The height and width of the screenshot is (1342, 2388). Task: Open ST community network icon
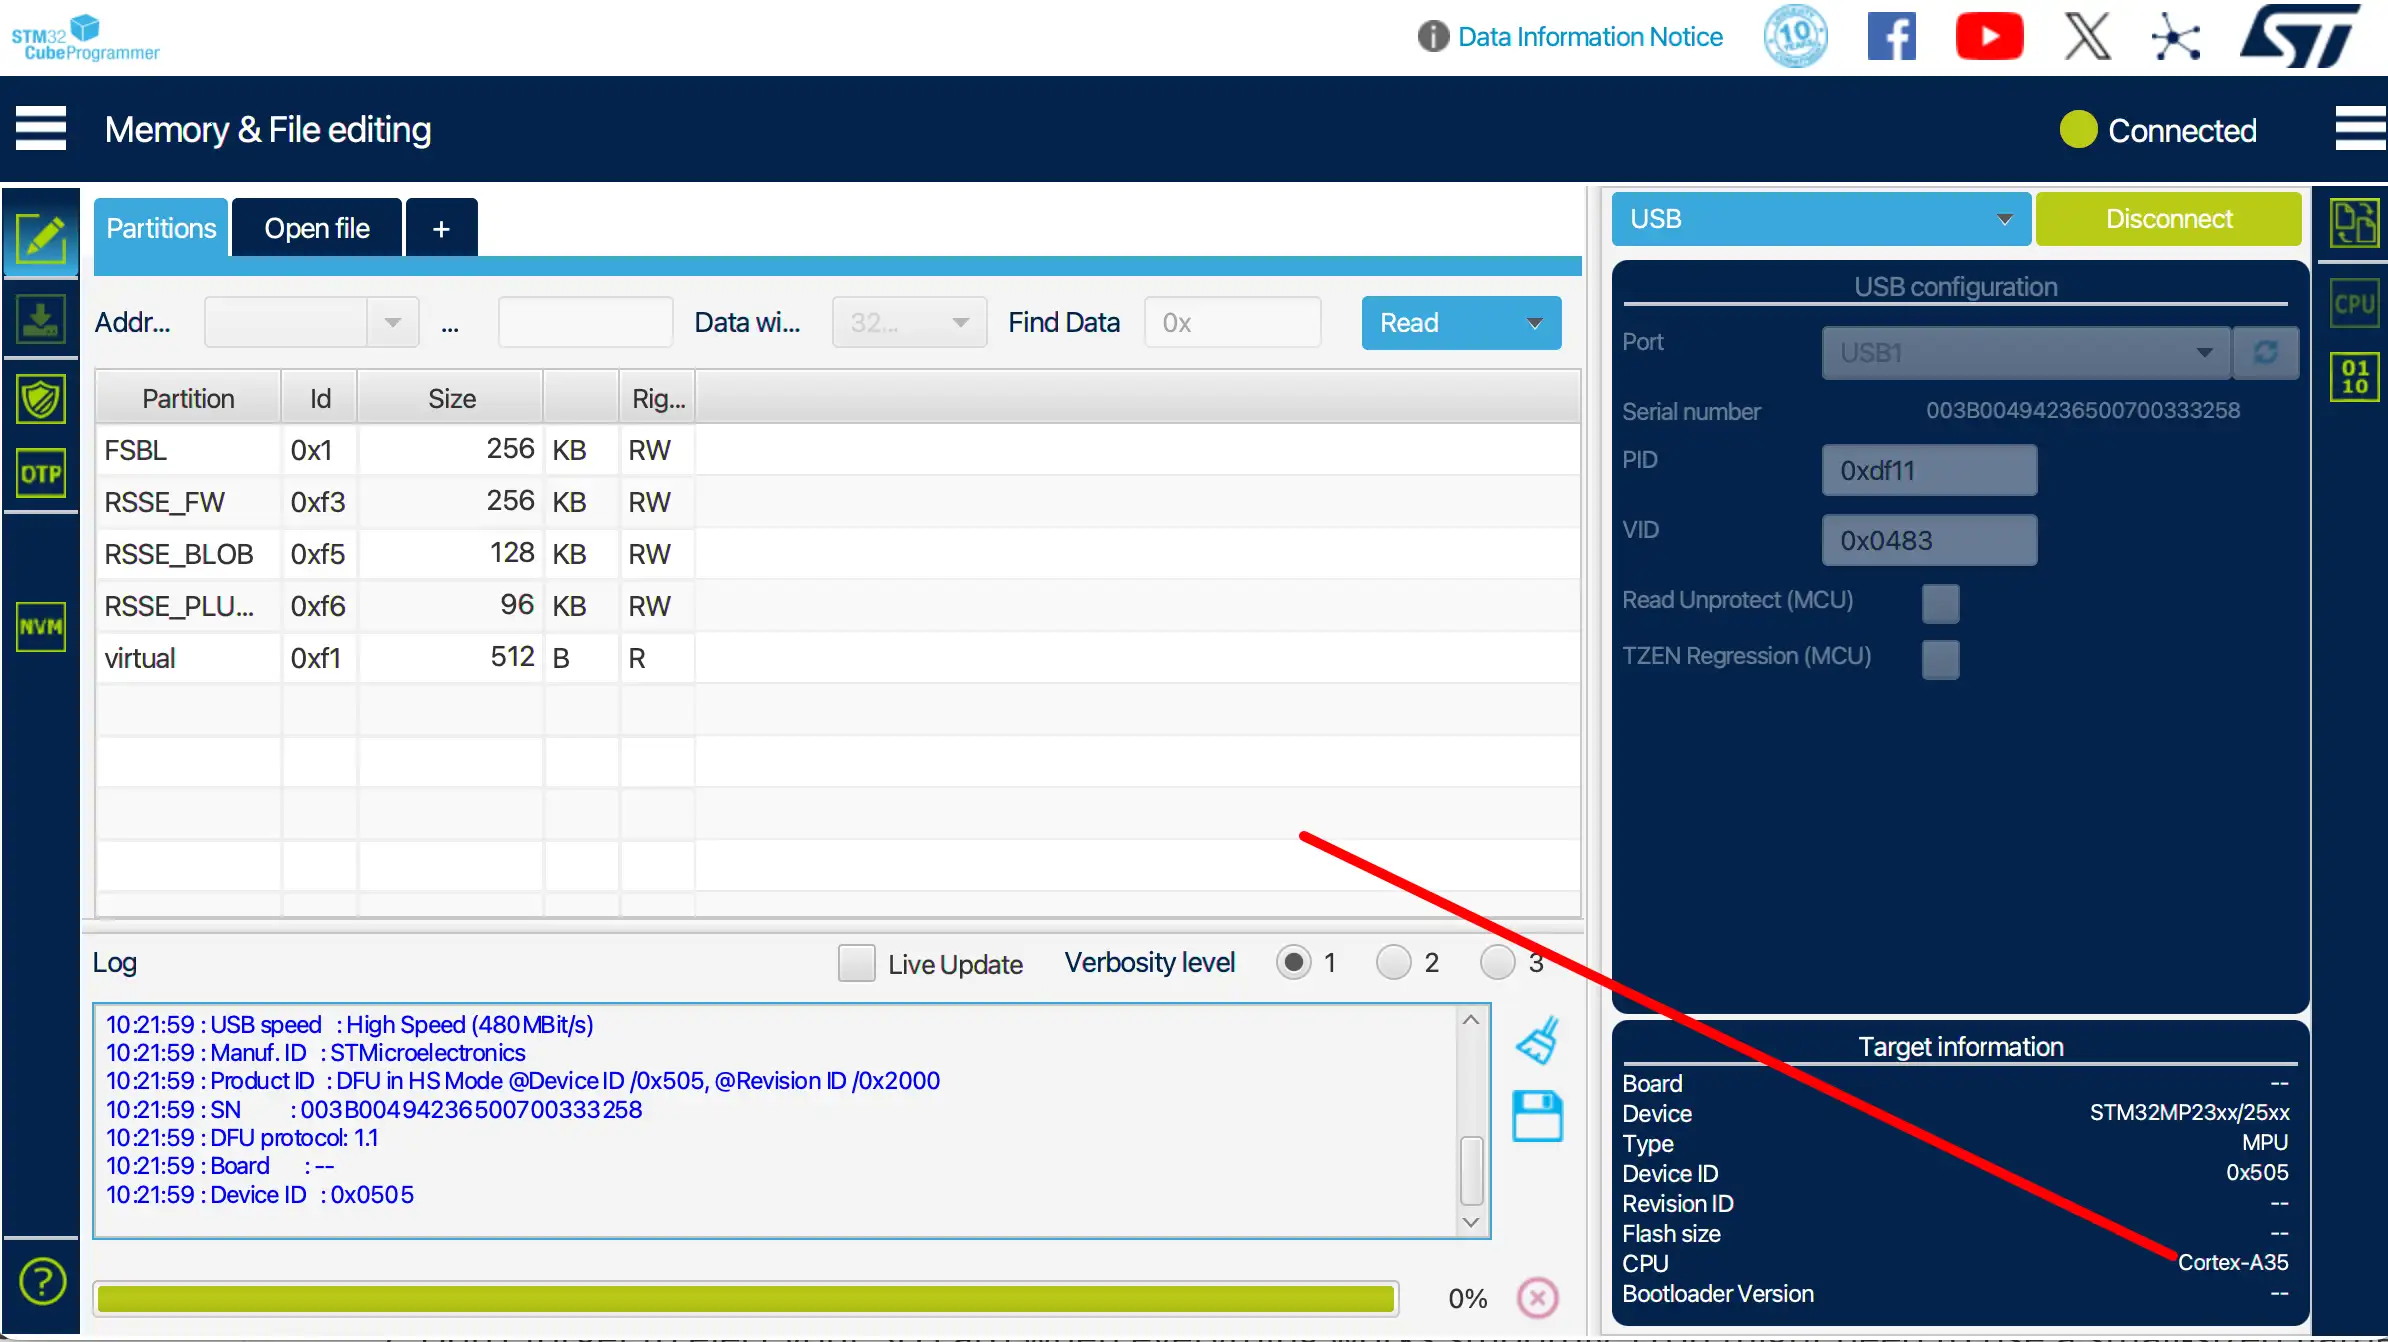[x=2176, y=37]
